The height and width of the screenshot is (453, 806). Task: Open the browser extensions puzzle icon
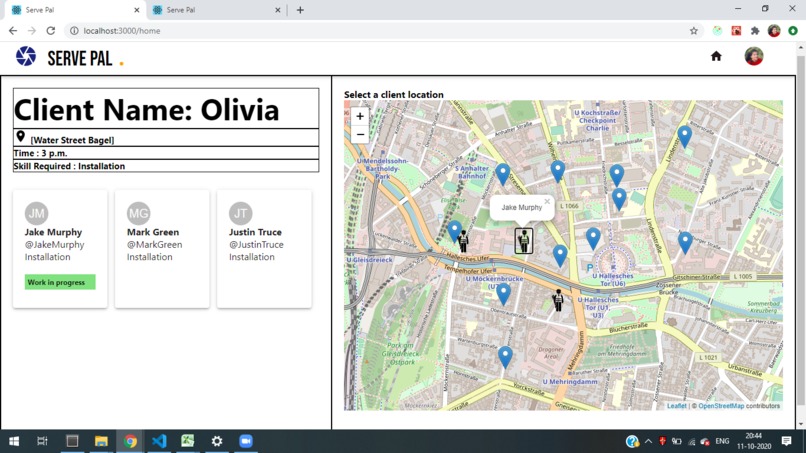coord(755,31)
